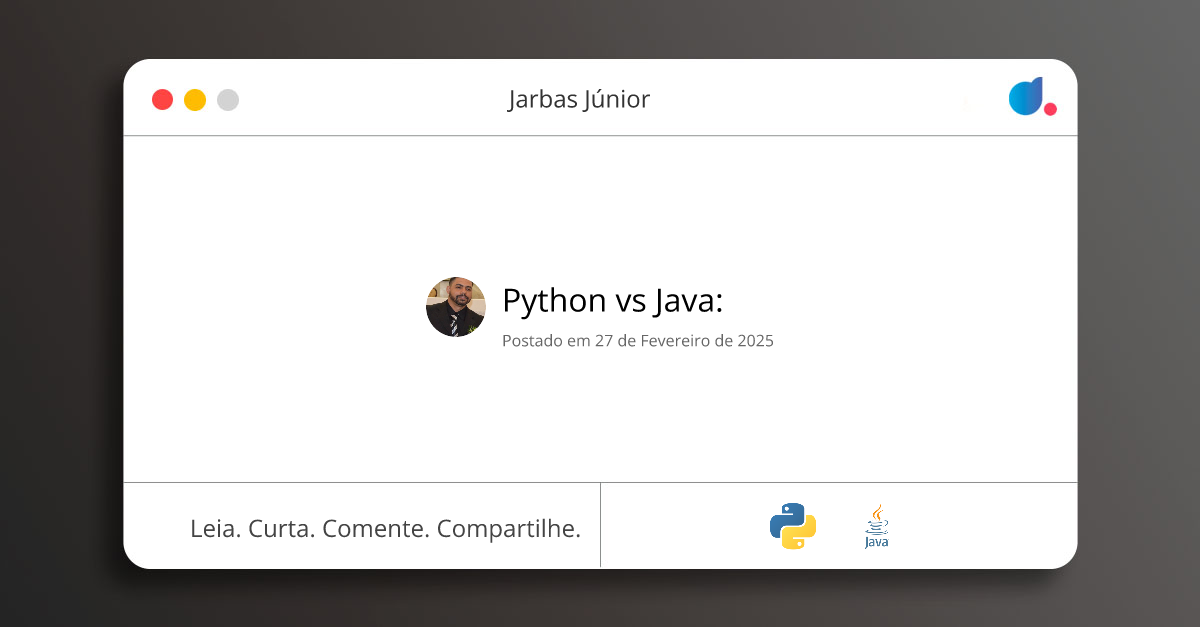Expand the 'Python vs Java:' post heading
Viewport: 1200px width, 628px height.
pos(612,300)
